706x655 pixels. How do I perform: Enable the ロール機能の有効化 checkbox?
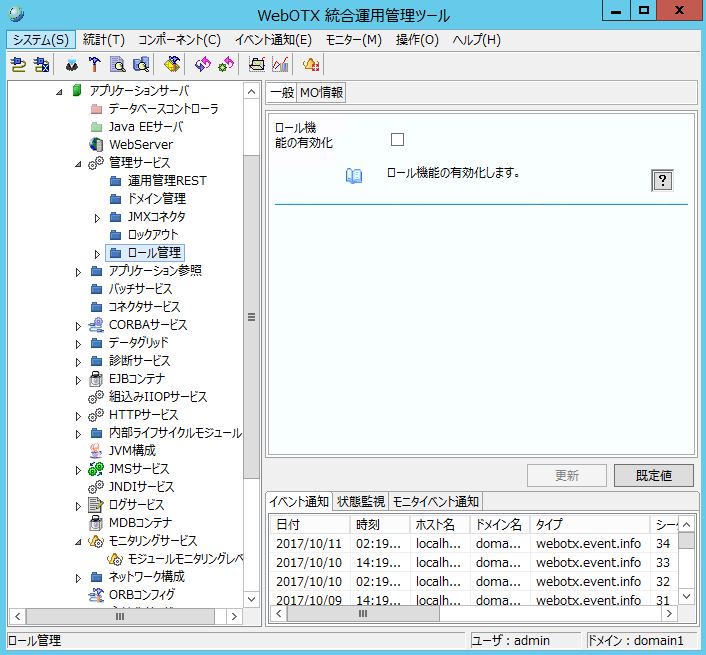pos(397,139)
